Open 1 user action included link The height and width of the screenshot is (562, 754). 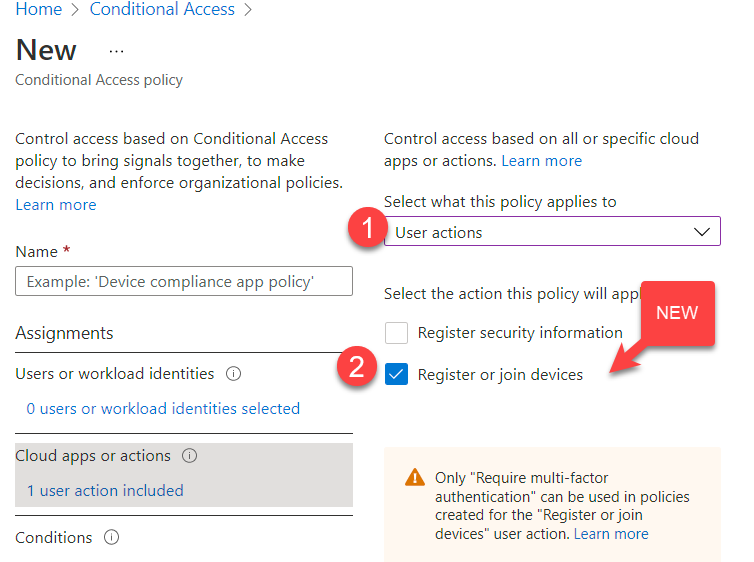tap(105, 490)
